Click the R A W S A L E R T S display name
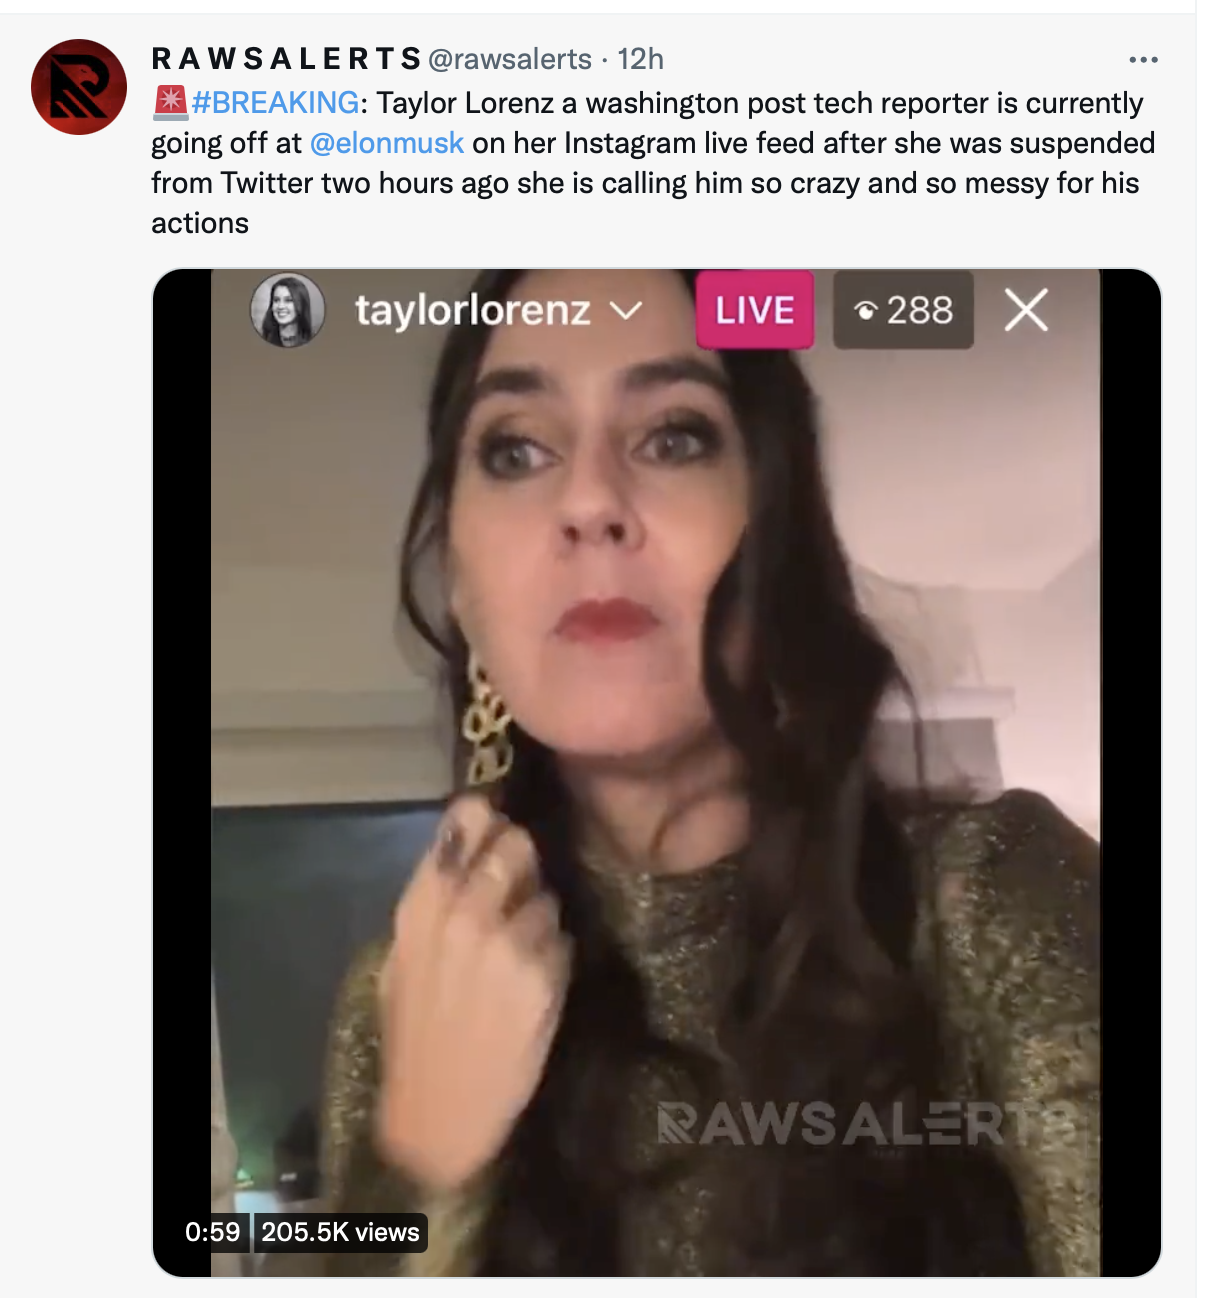1210x1298 pixels. [286, 59]
